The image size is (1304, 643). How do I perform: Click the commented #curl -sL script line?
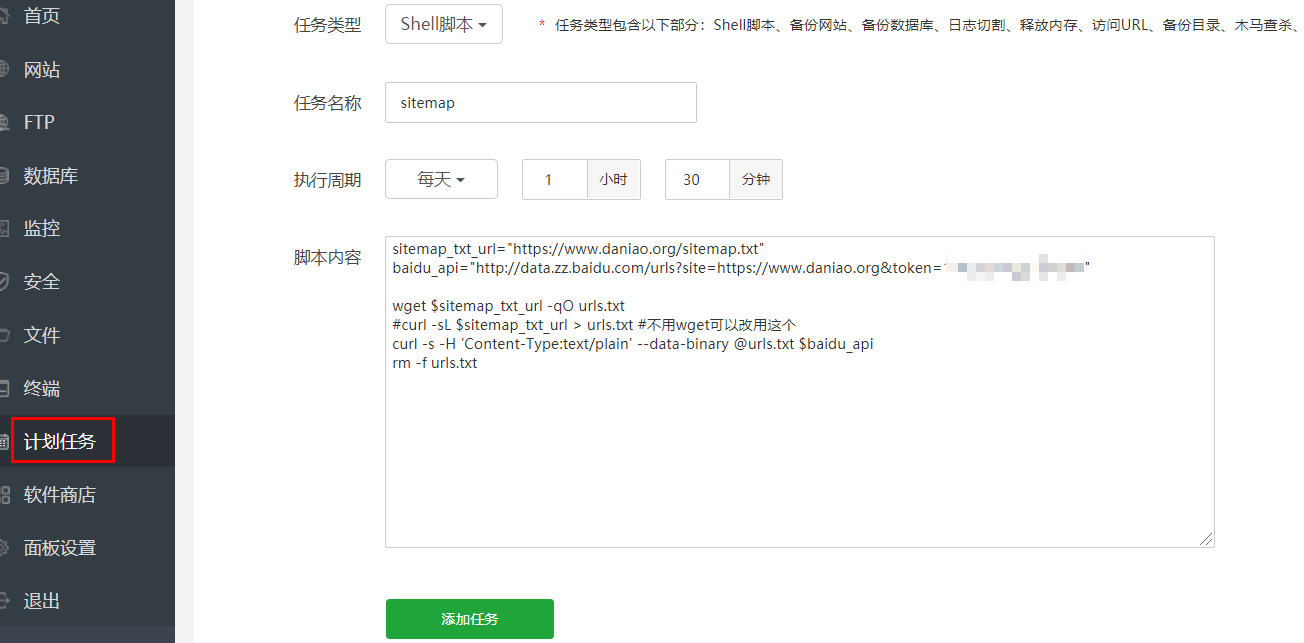click(594, 325)
